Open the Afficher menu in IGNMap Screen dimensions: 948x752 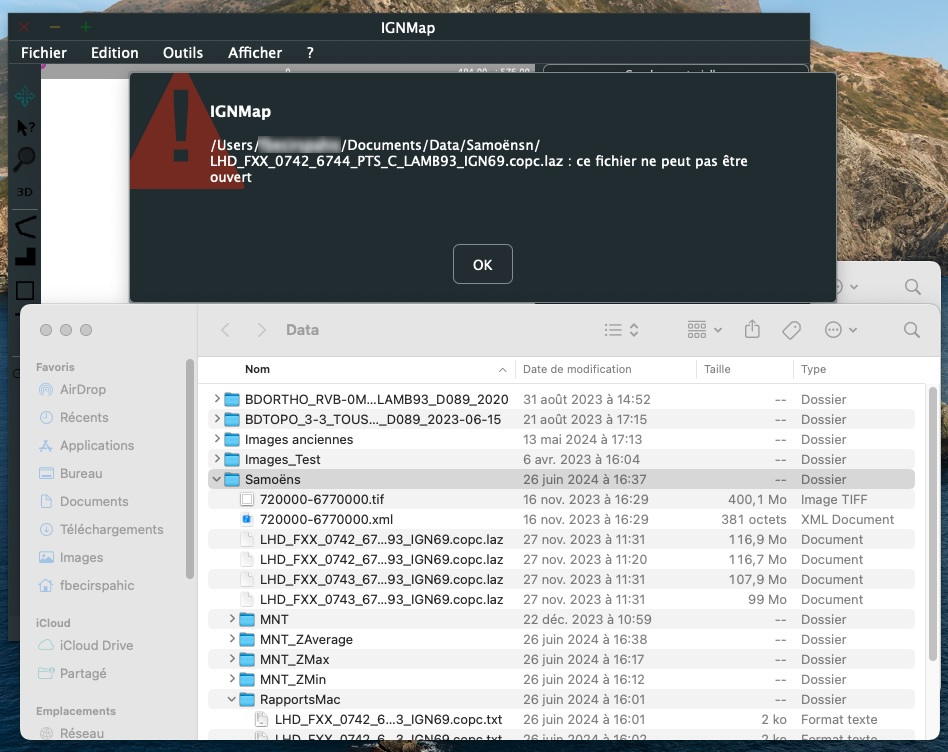[x=255, y=53]
